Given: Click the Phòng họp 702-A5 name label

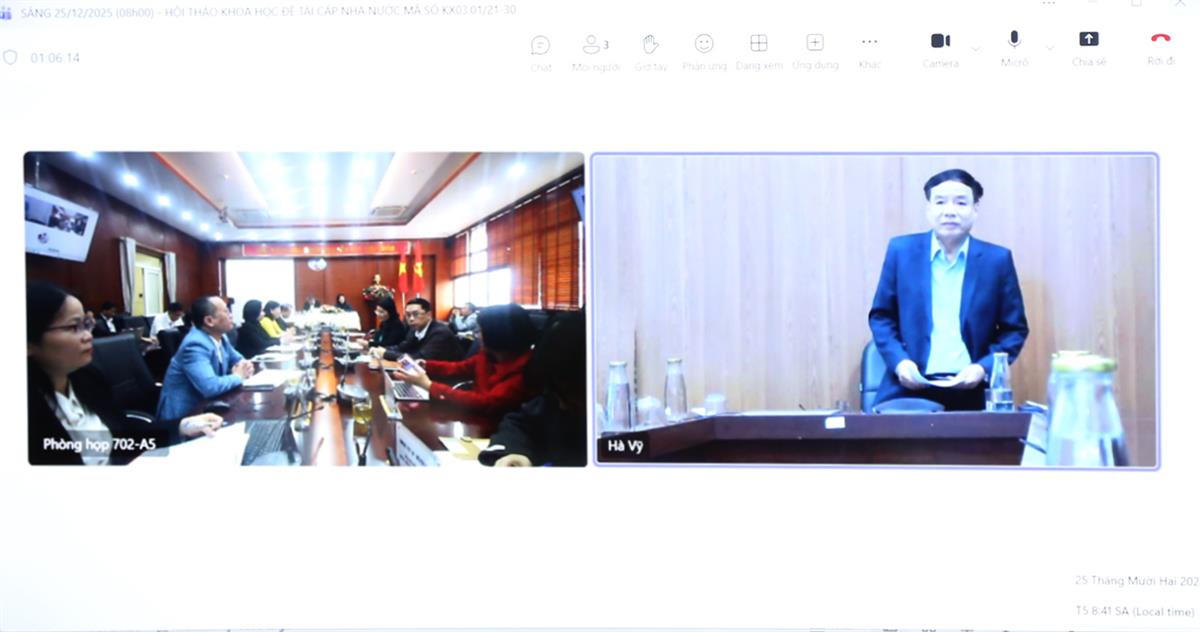Looking at the screenshot, I should tap(99, 444).
